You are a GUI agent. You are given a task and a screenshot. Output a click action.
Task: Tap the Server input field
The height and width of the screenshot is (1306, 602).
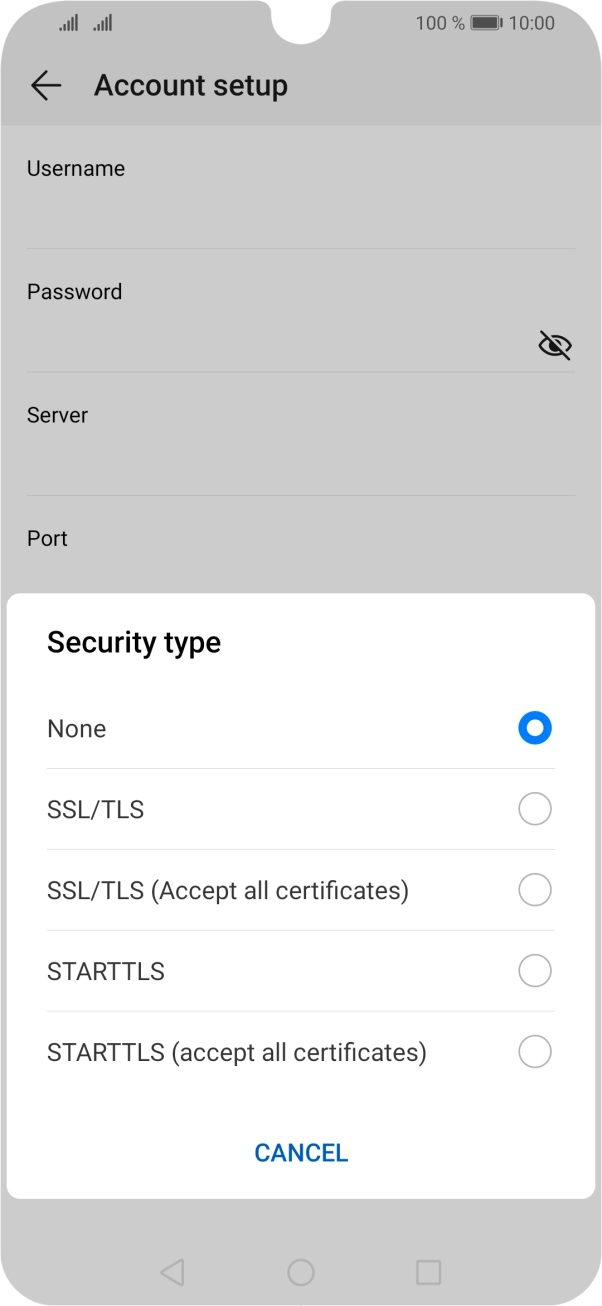click(x=300, y=467)
